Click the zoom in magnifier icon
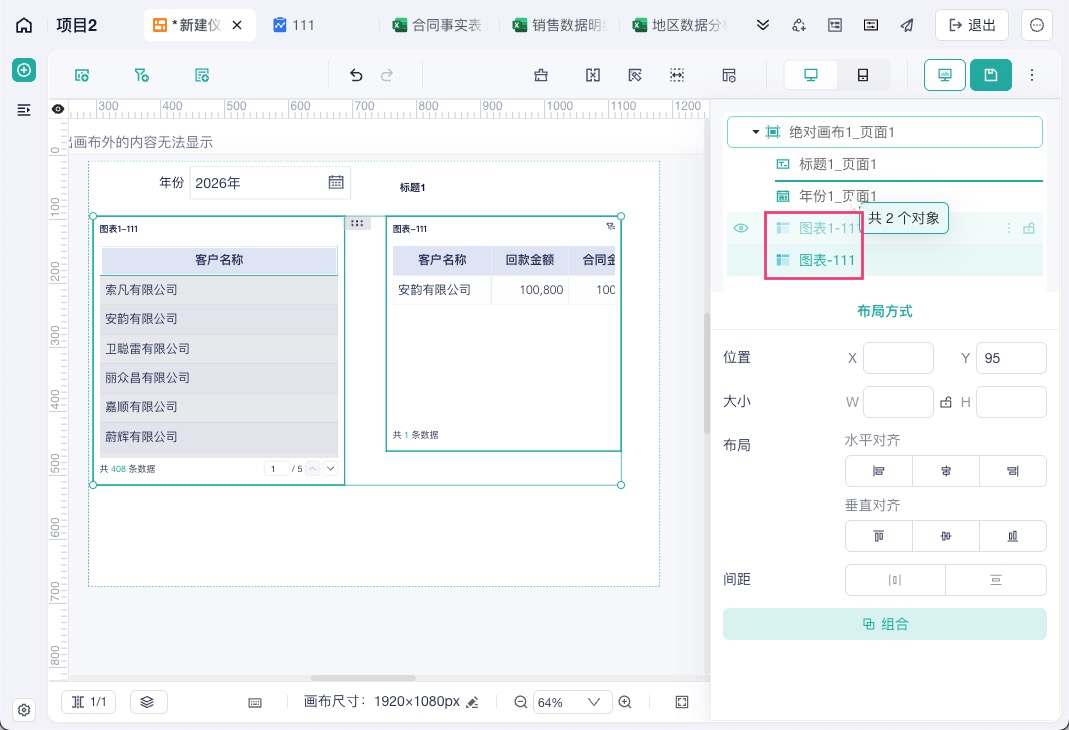The height and width of the screenshot is (730, 1069). pos(624,702)
